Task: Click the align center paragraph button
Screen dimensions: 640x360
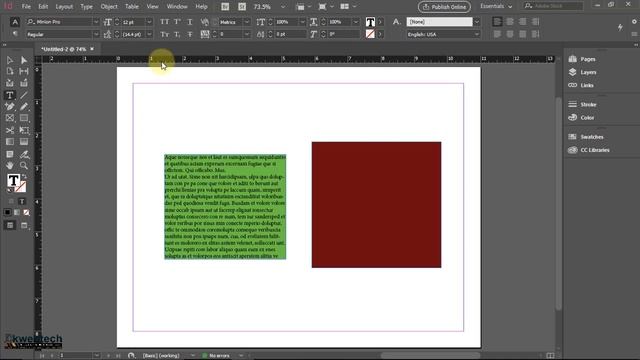Action: pyautogui.click(x=510, y=22)
